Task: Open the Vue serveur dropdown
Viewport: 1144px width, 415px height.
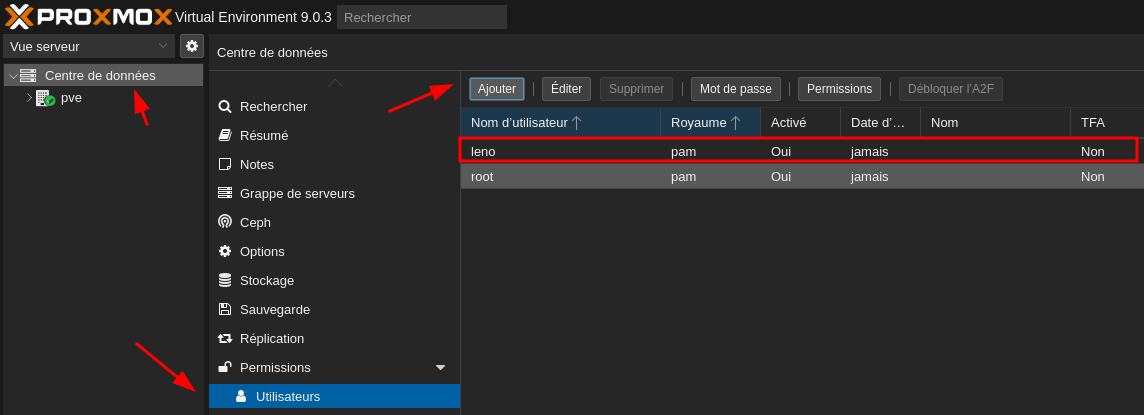Action: point(89,46)
